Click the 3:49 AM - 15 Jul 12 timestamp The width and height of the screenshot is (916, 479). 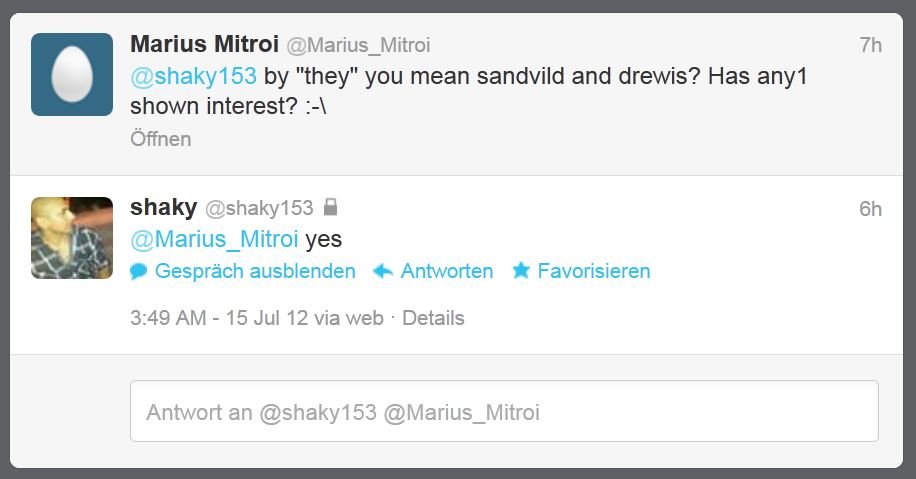click(256, 318)
